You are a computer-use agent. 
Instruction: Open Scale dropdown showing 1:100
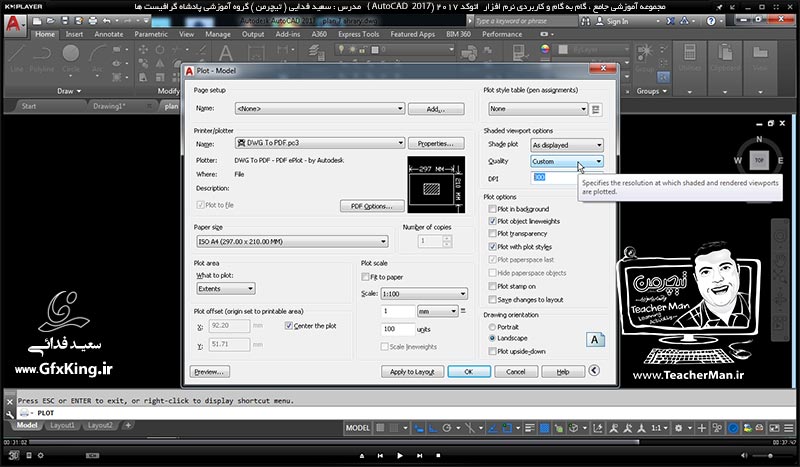tap(423, 294)
